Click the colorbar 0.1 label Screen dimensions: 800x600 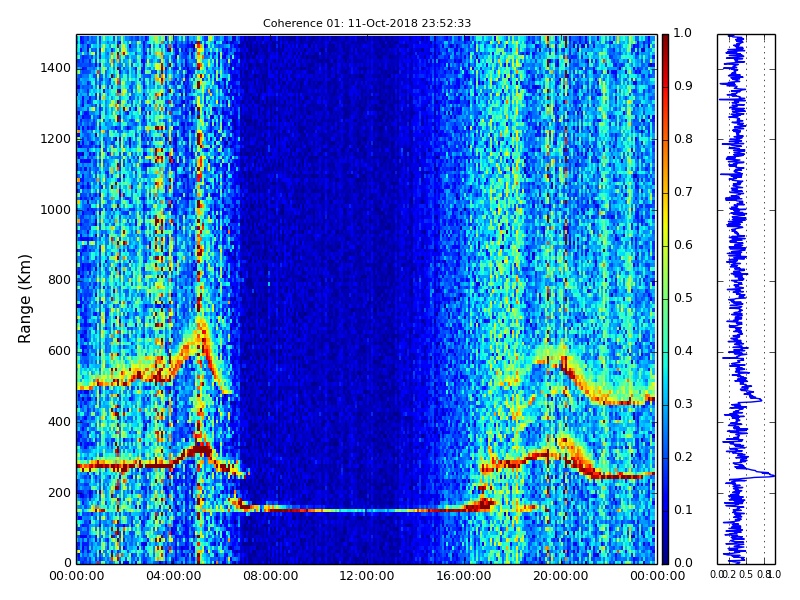pyautogui.click(x=683, y=510)
